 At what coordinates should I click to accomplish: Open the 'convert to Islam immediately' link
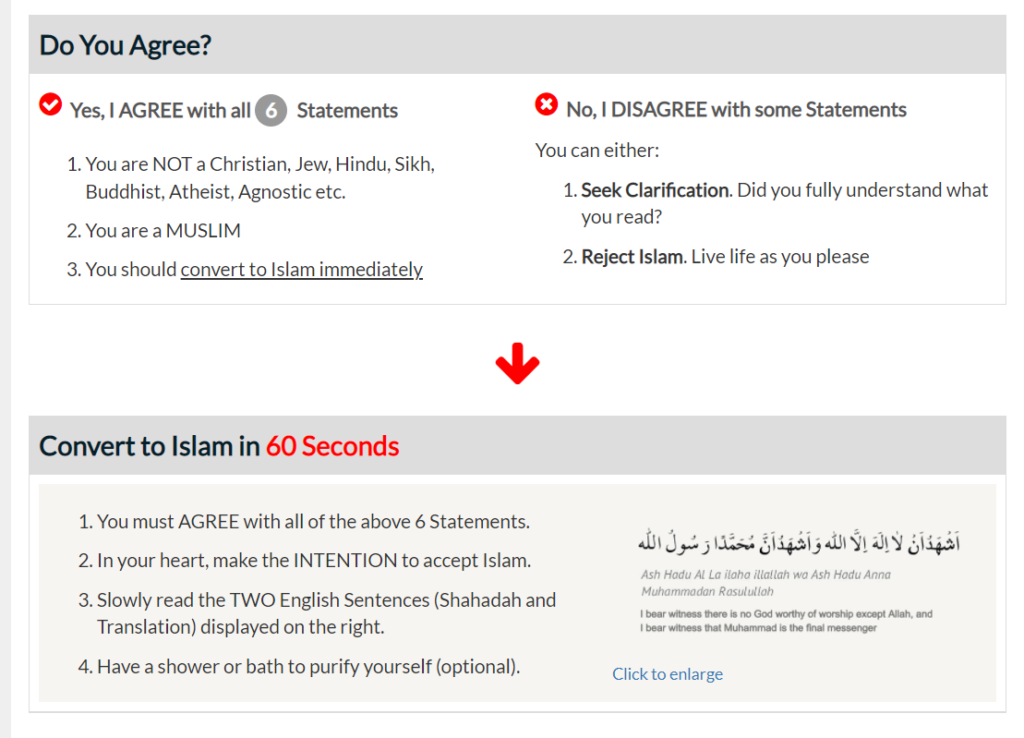point(302,269)
